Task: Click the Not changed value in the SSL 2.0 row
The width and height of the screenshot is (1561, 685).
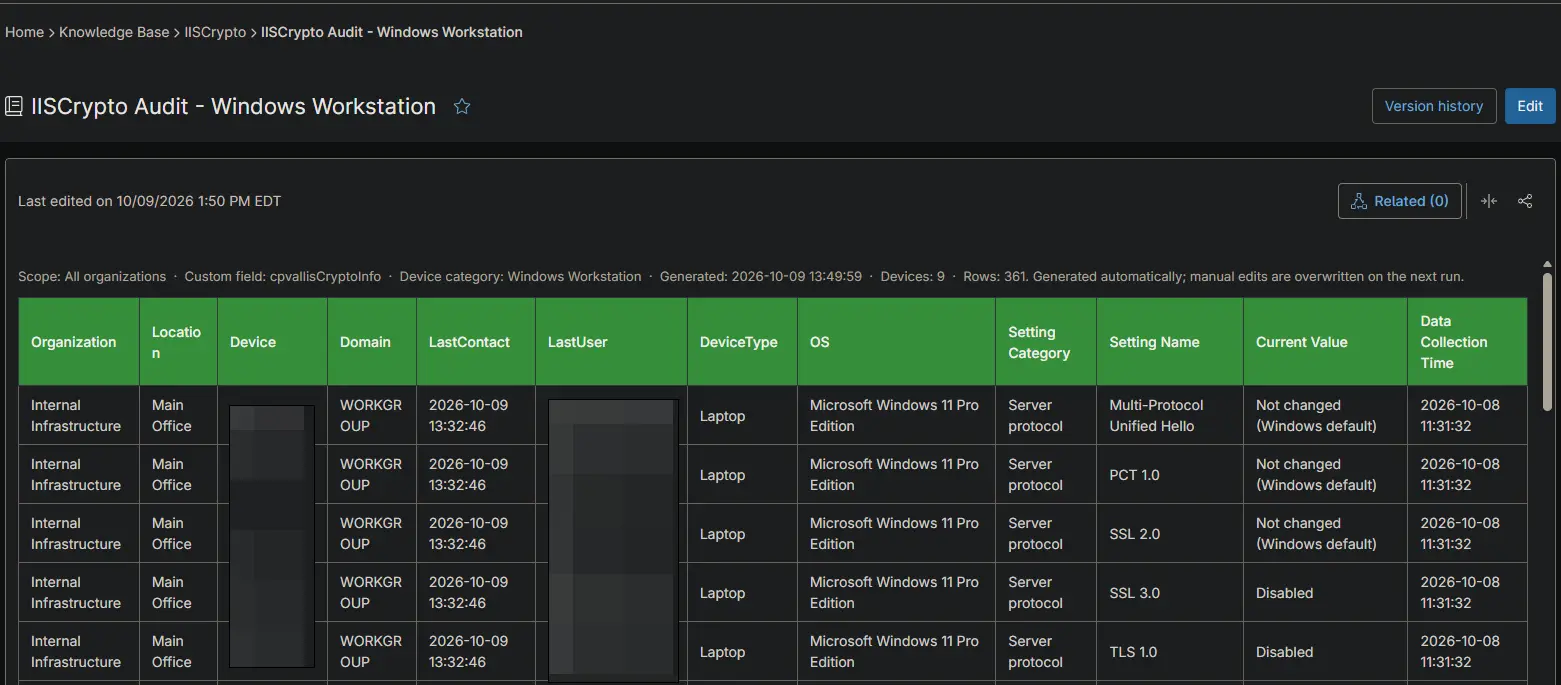Action: pyautogui.click(x=1316, y=534)
